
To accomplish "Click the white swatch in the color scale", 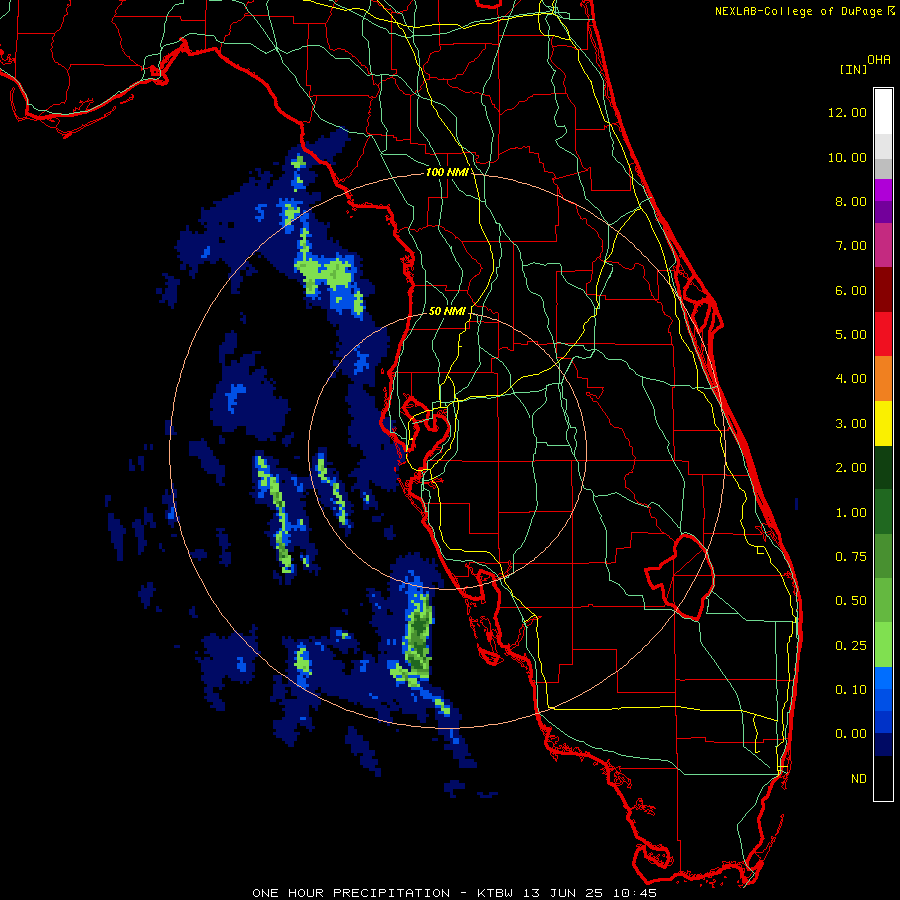I will pyautogui.click(x=883, y=111).
